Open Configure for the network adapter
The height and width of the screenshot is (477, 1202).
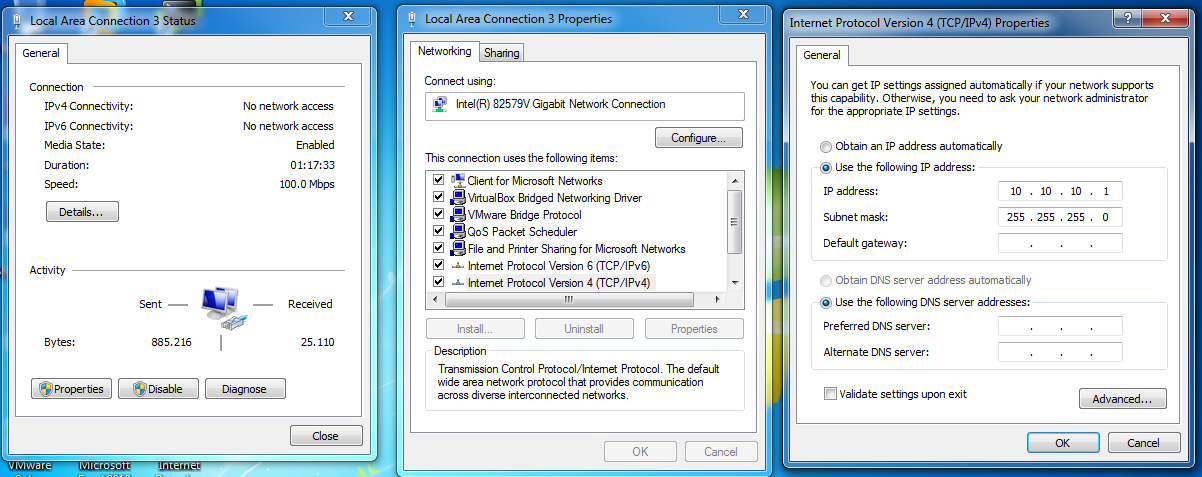click(699, 137)
